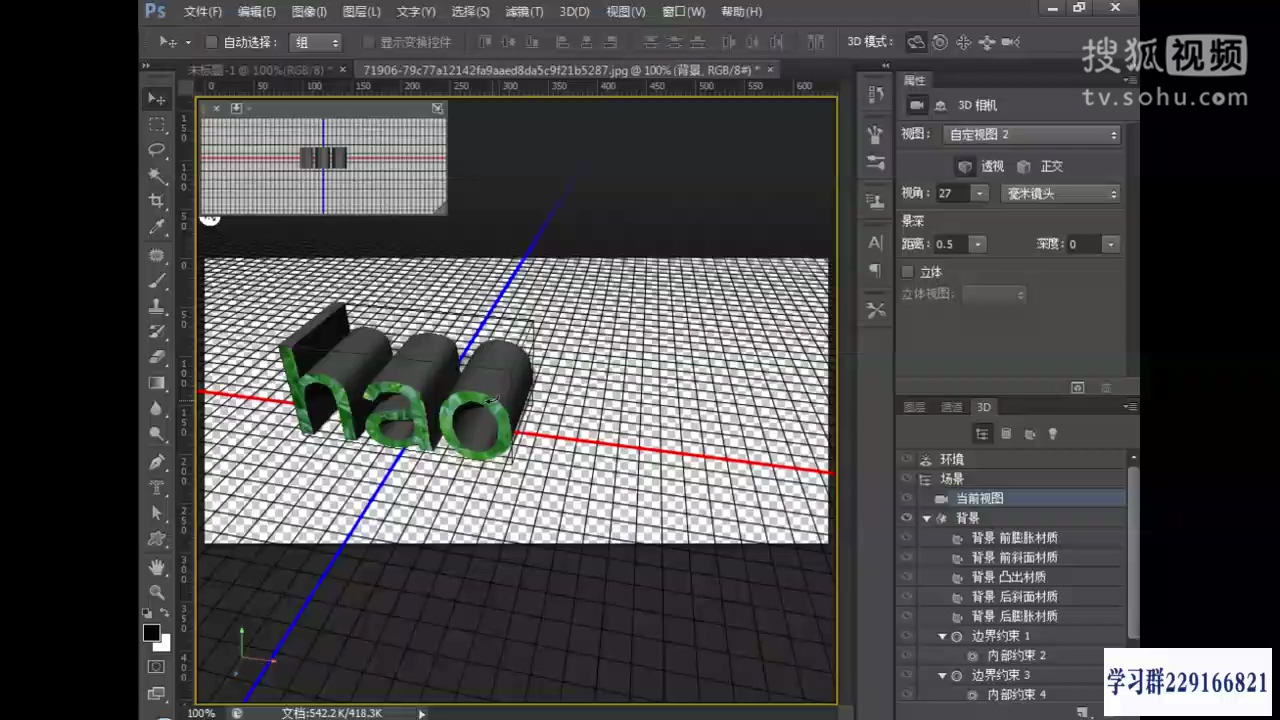Click the foreground color swatch
This screenshot has width=1280, height=720.
pos(151,632)
